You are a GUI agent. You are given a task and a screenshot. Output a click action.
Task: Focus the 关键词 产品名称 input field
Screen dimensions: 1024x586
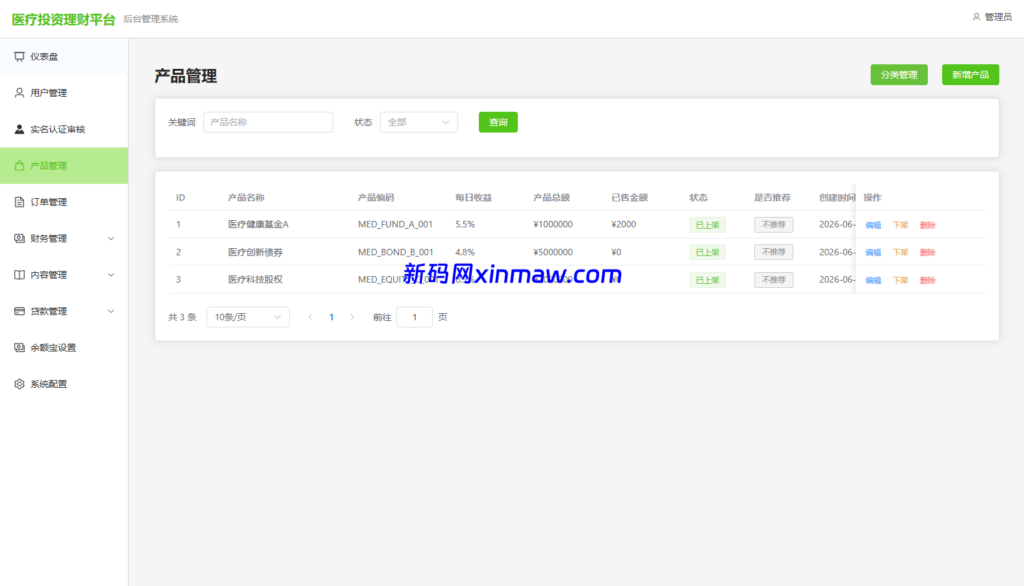click(x=268, y=122)
